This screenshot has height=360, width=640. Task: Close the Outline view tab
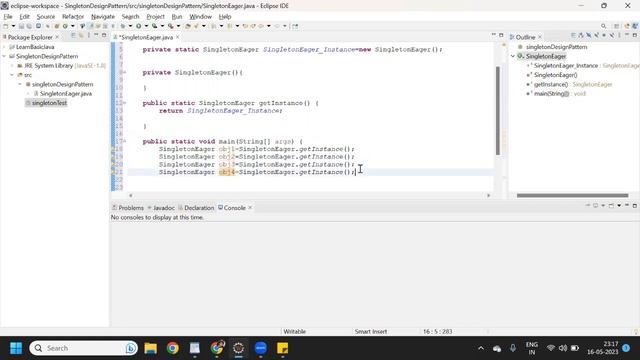tap(540, 37)
